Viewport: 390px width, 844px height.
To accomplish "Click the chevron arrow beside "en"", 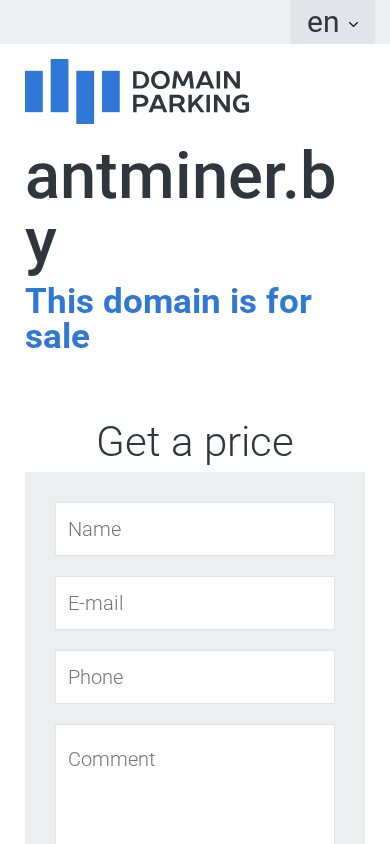I will pos(353,24).
